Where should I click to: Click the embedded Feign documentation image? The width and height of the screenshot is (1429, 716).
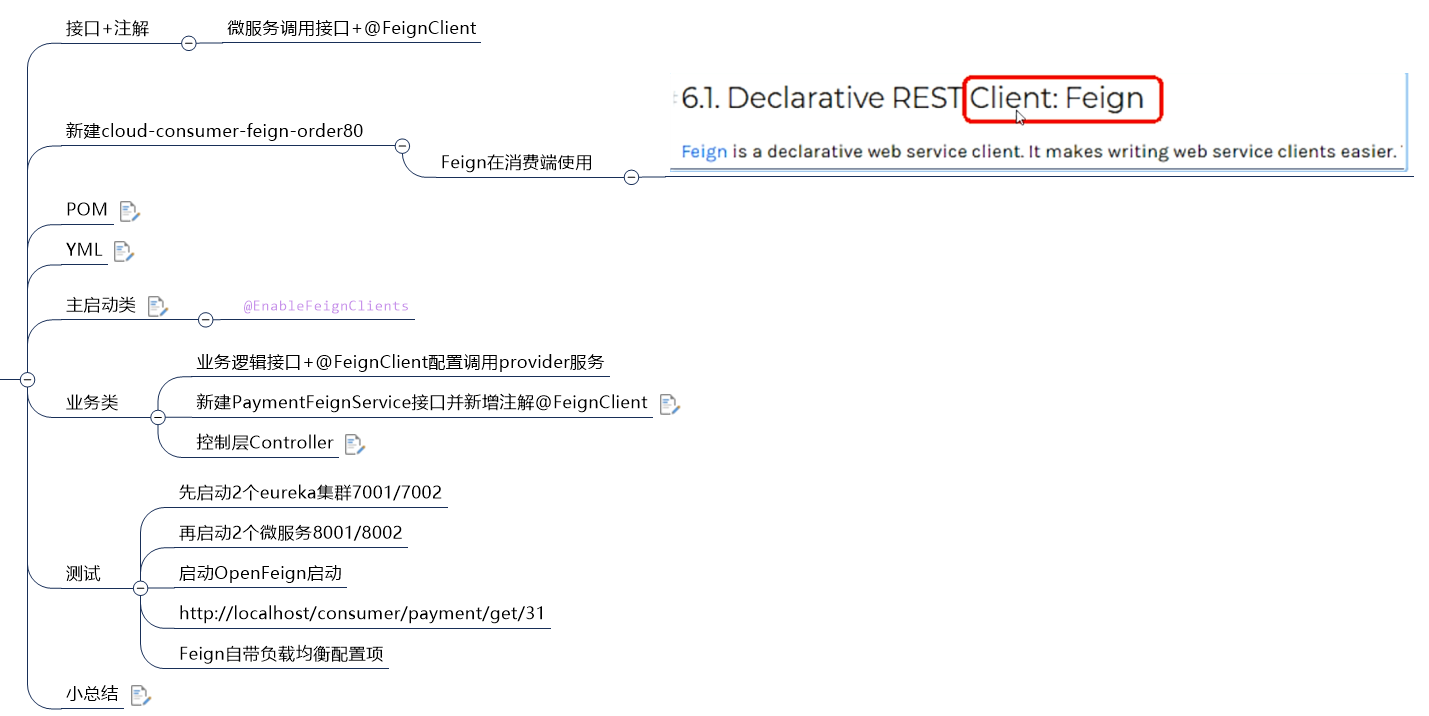[1039, 122]
